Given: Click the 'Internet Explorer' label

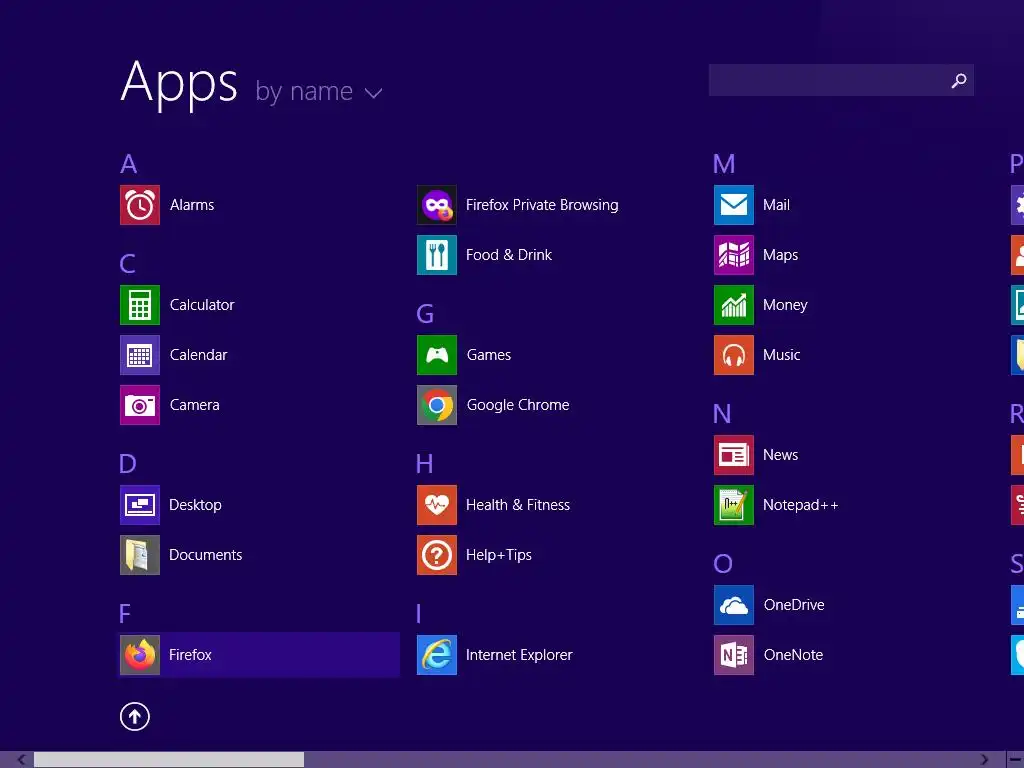Looking at the screenshot, I should tap(519, 655).
